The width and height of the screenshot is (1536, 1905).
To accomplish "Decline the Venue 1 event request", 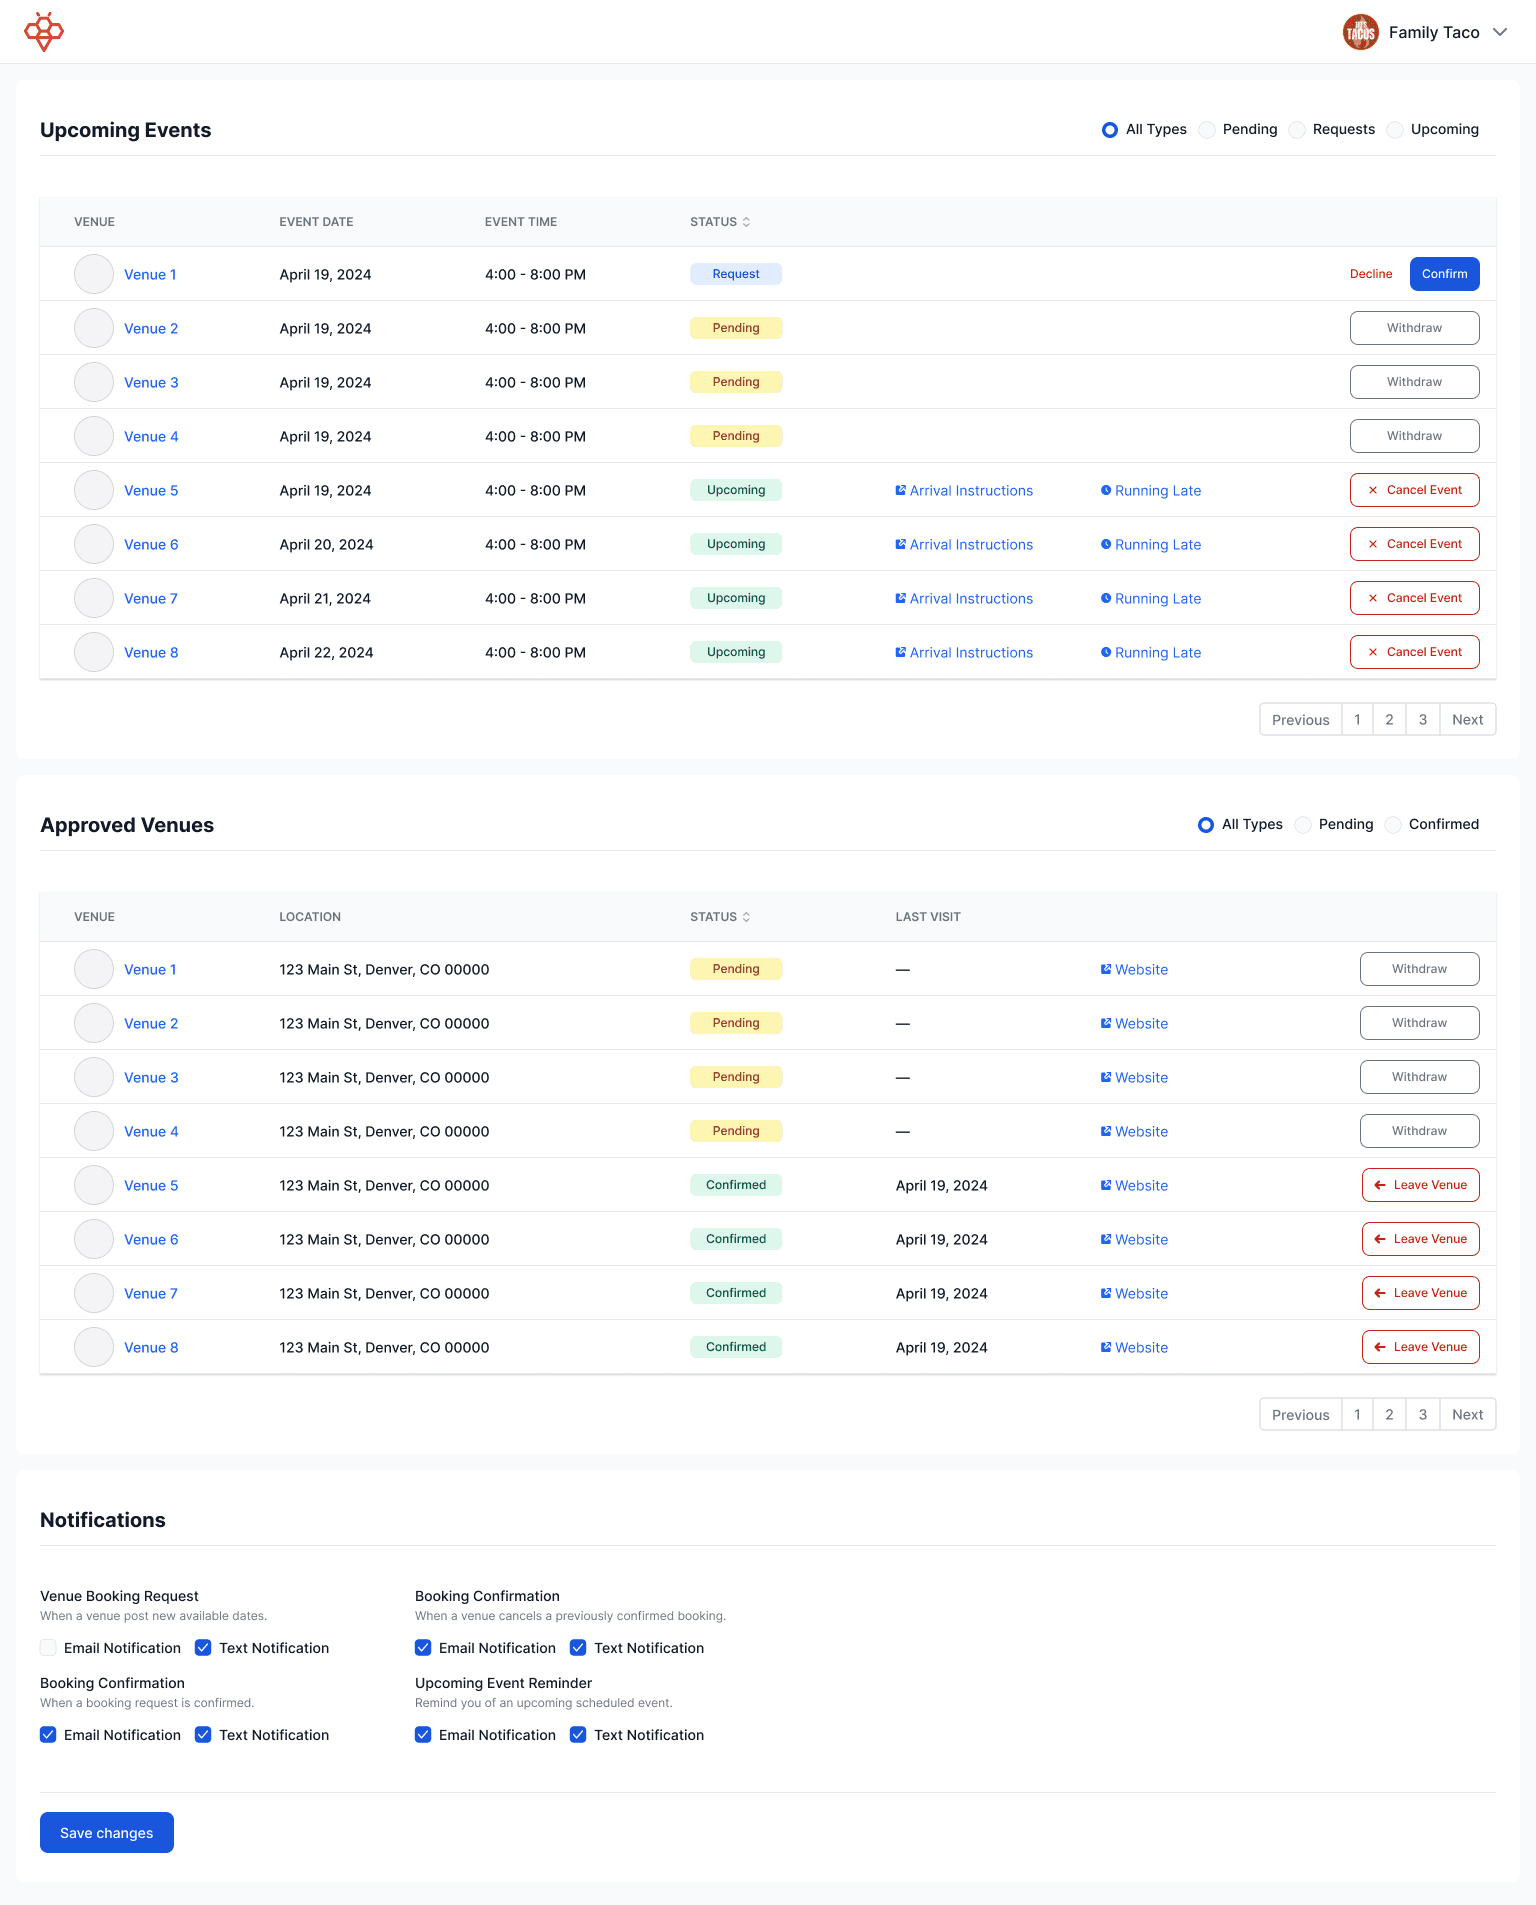I will (x=1371, y=274).
